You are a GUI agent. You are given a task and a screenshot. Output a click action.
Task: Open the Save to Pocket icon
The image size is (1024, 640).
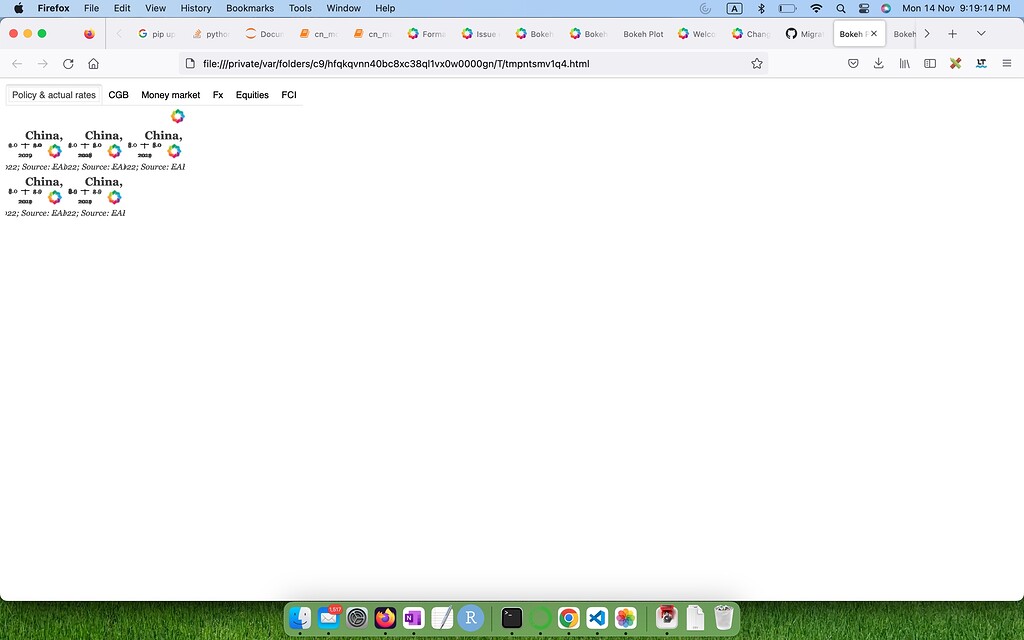853,63
